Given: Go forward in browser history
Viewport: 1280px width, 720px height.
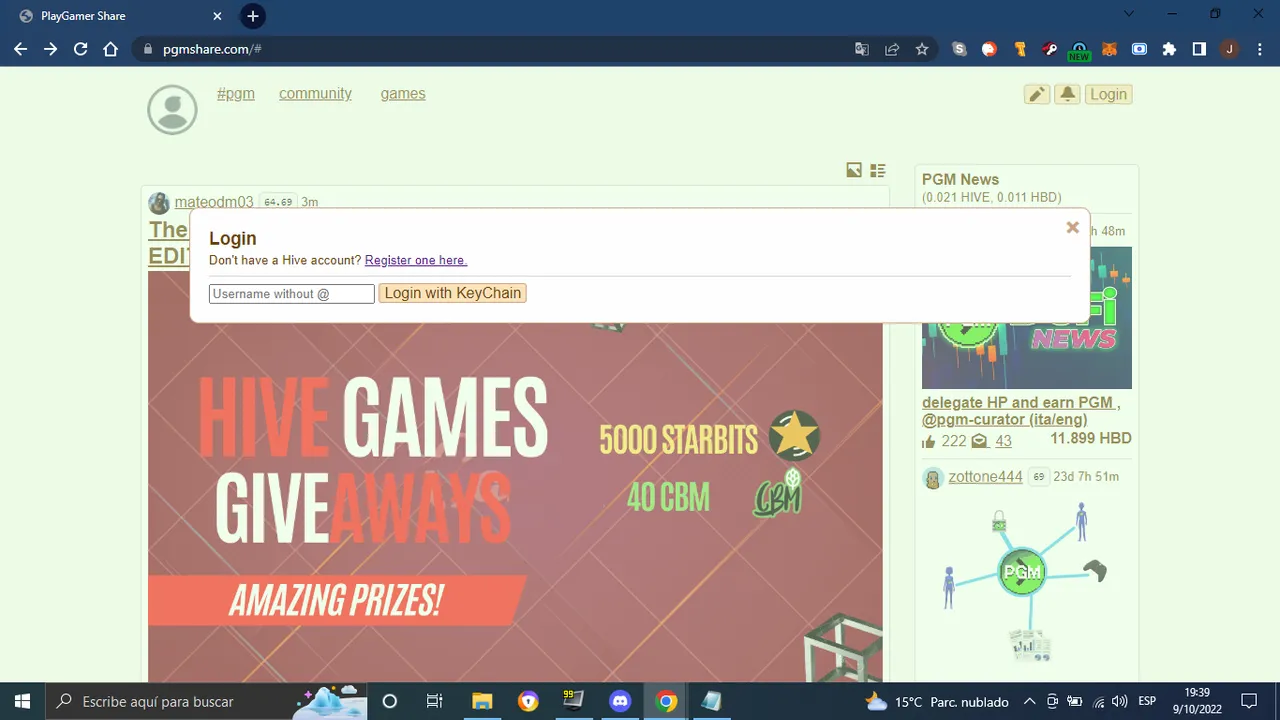Looking at the screenshot, I should [x=50, y=49].
